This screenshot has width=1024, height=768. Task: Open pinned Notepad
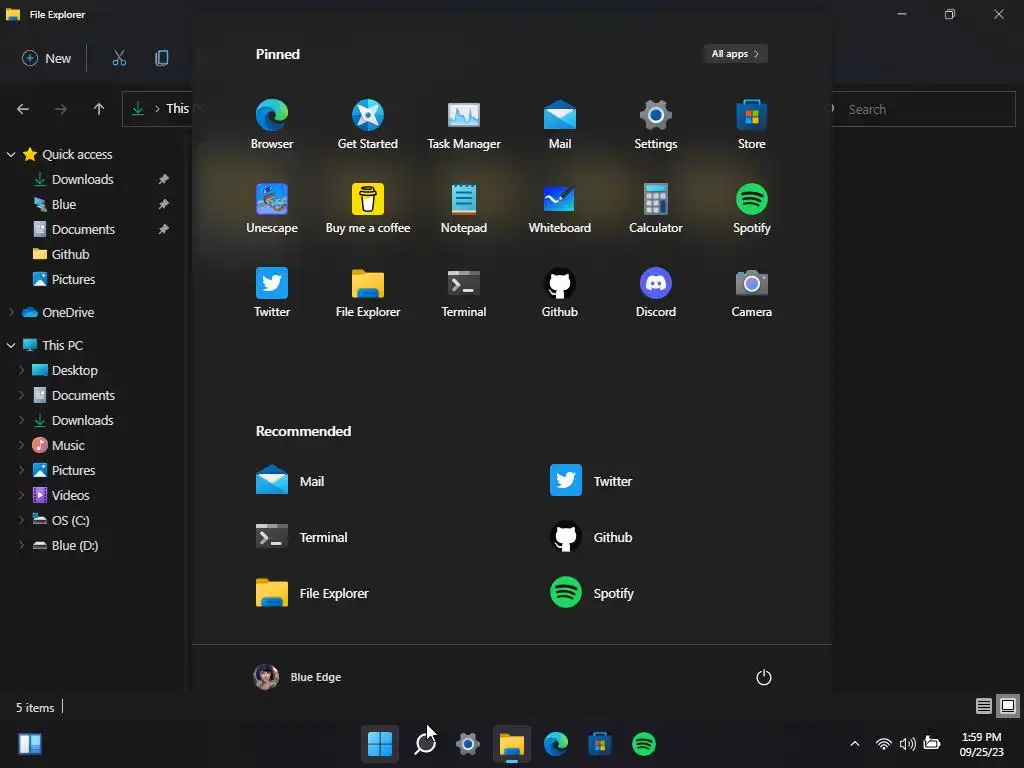[464, 209]
